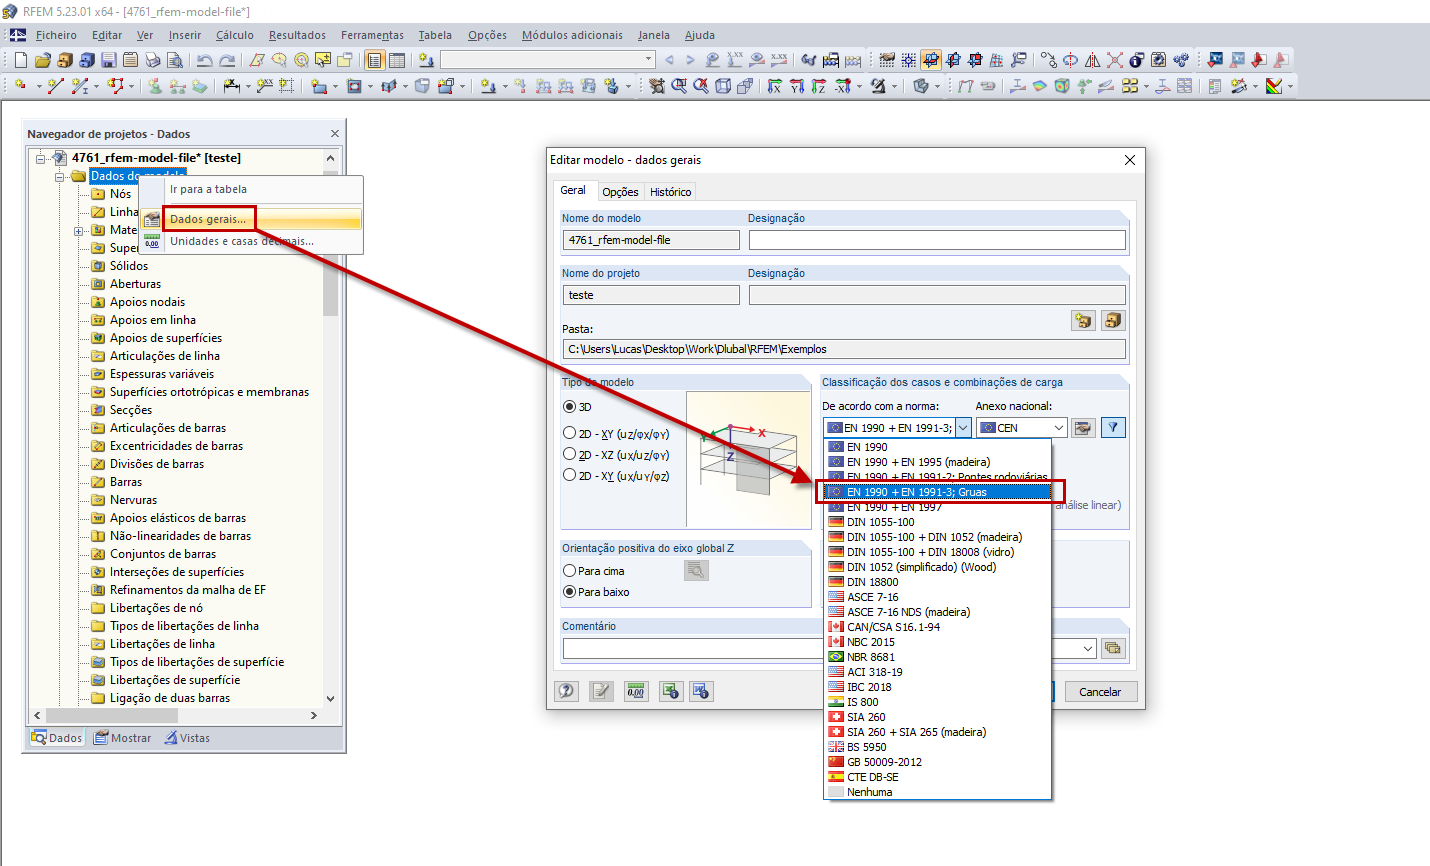Click the Cancelar button
The image size is (1430, 866).
coord(1100,692)
